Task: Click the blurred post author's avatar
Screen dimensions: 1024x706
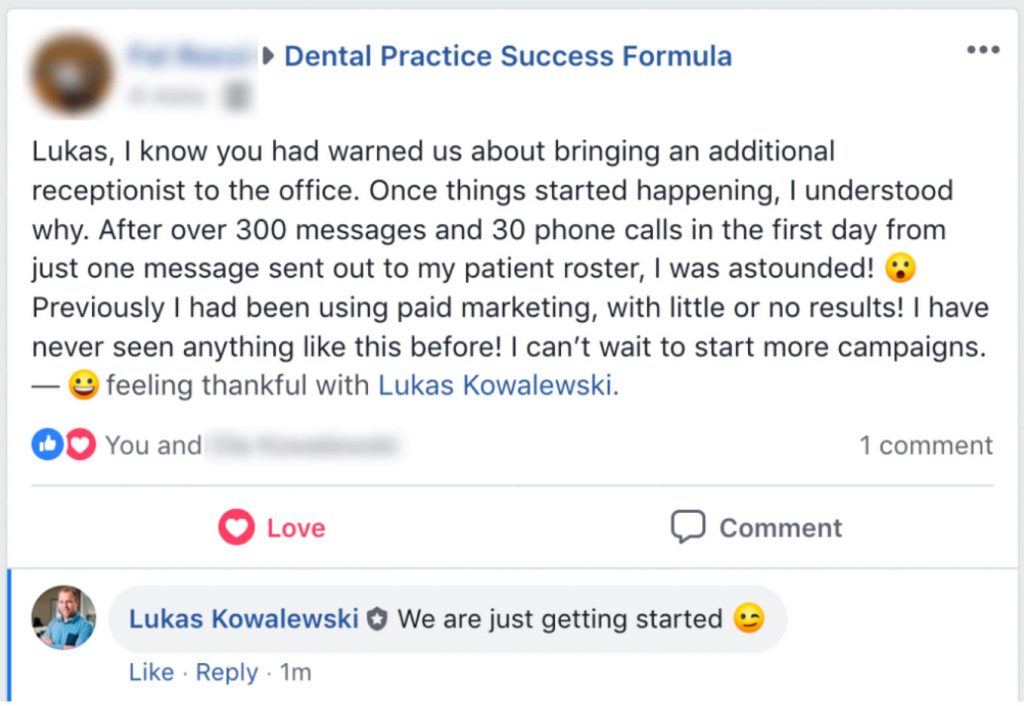Action: [x=70, y=73]
